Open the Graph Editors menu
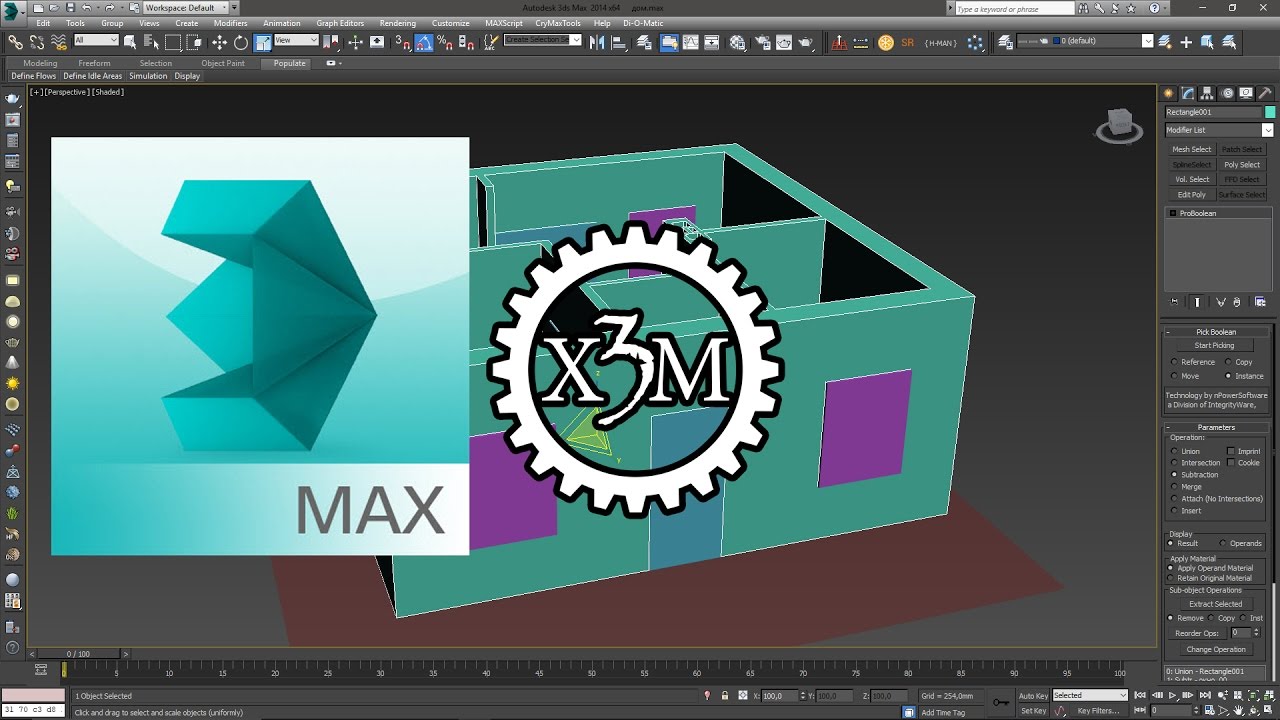This screenshot has height=720, width=1280. (x=340, y=23)
